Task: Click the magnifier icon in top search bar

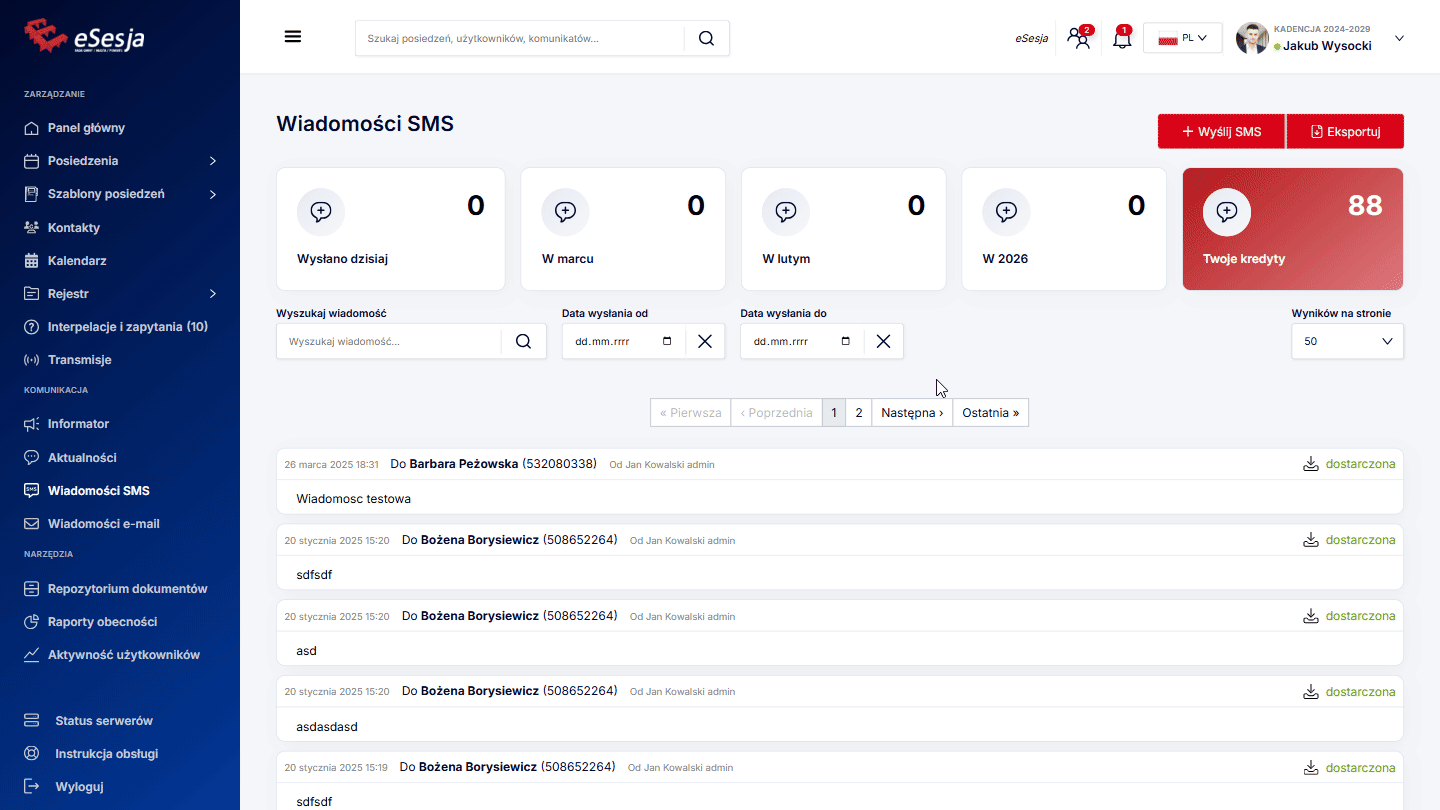Action: coord(706,38)
